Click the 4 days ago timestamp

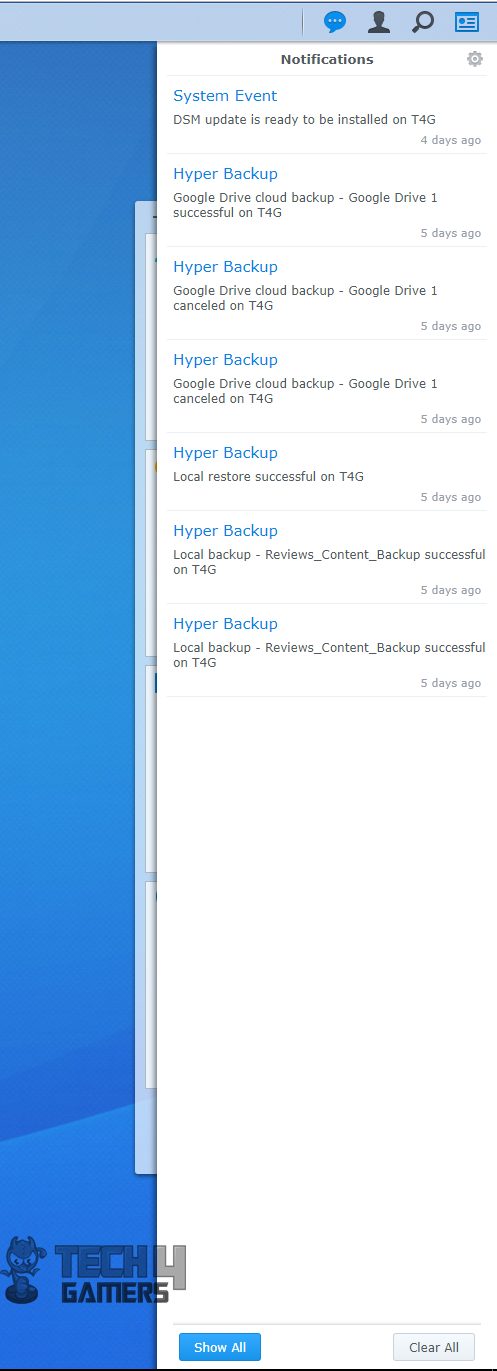point(451,140)
